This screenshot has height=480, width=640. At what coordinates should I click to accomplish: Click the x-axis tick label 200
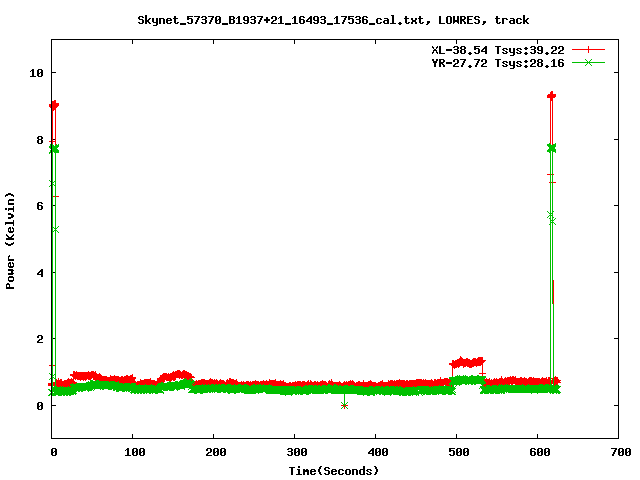point(216,452)
